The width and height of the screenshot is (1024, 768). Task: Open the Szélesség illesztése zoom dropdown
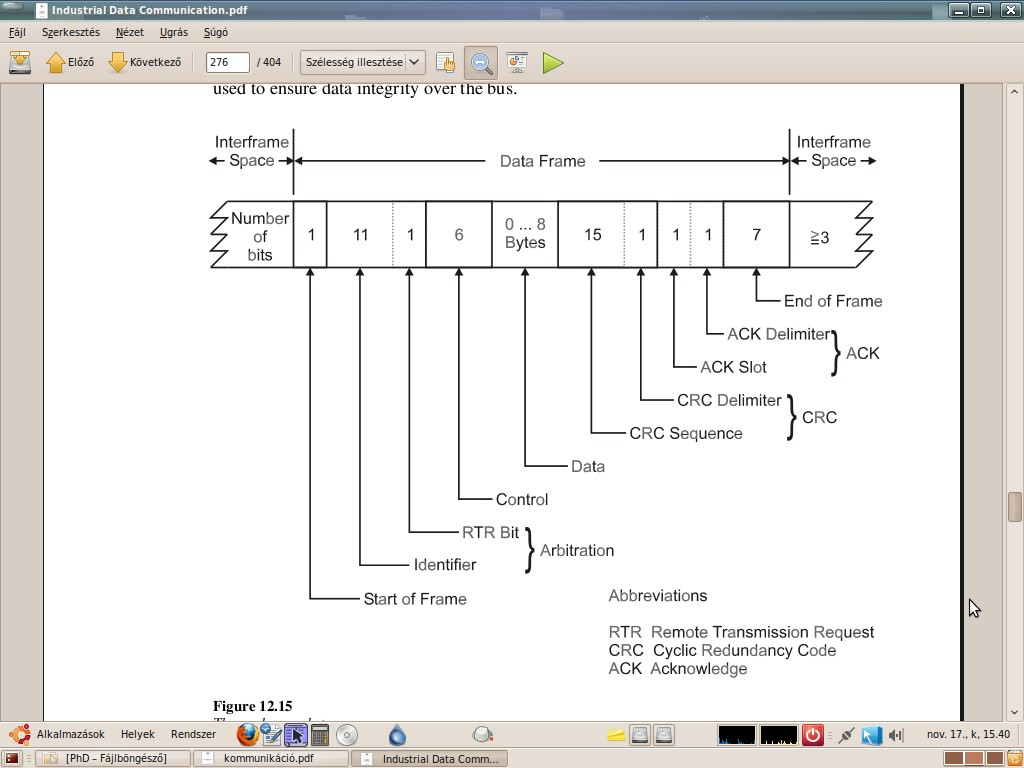coord(362,62)
